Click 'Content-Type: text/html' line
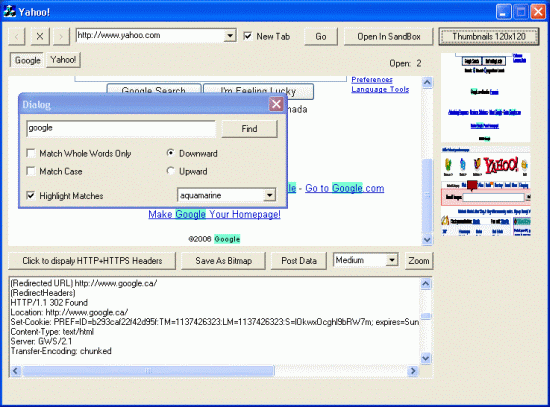This screenshot has width=550, height=407. tap(52, 332)
